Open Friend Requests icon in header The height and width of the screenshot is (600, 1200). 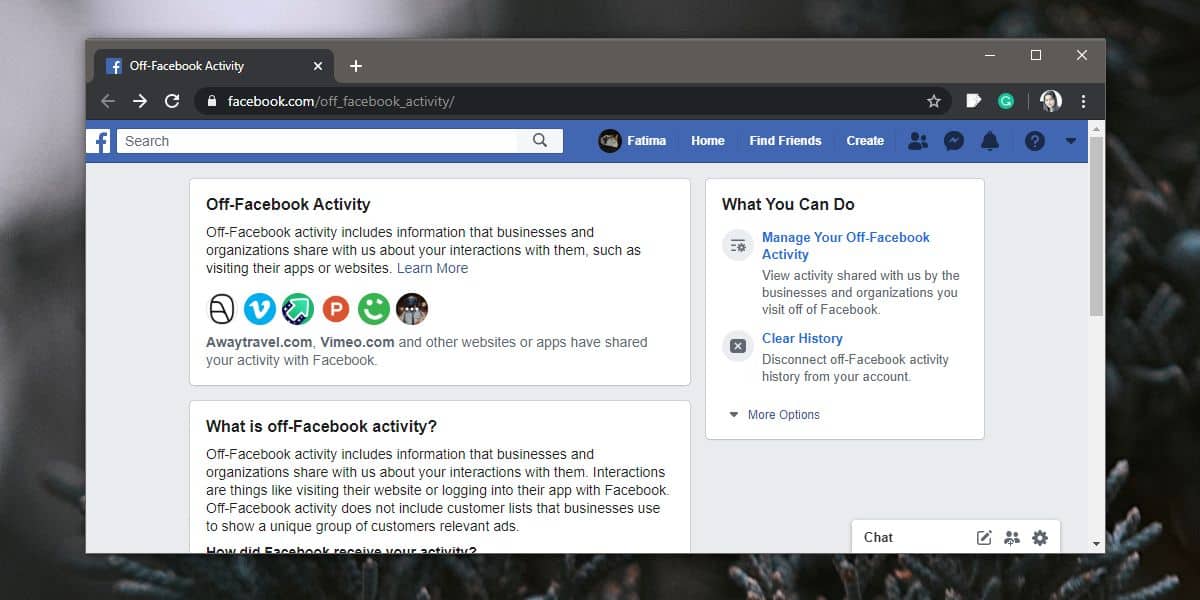click(x=917, y=141)
